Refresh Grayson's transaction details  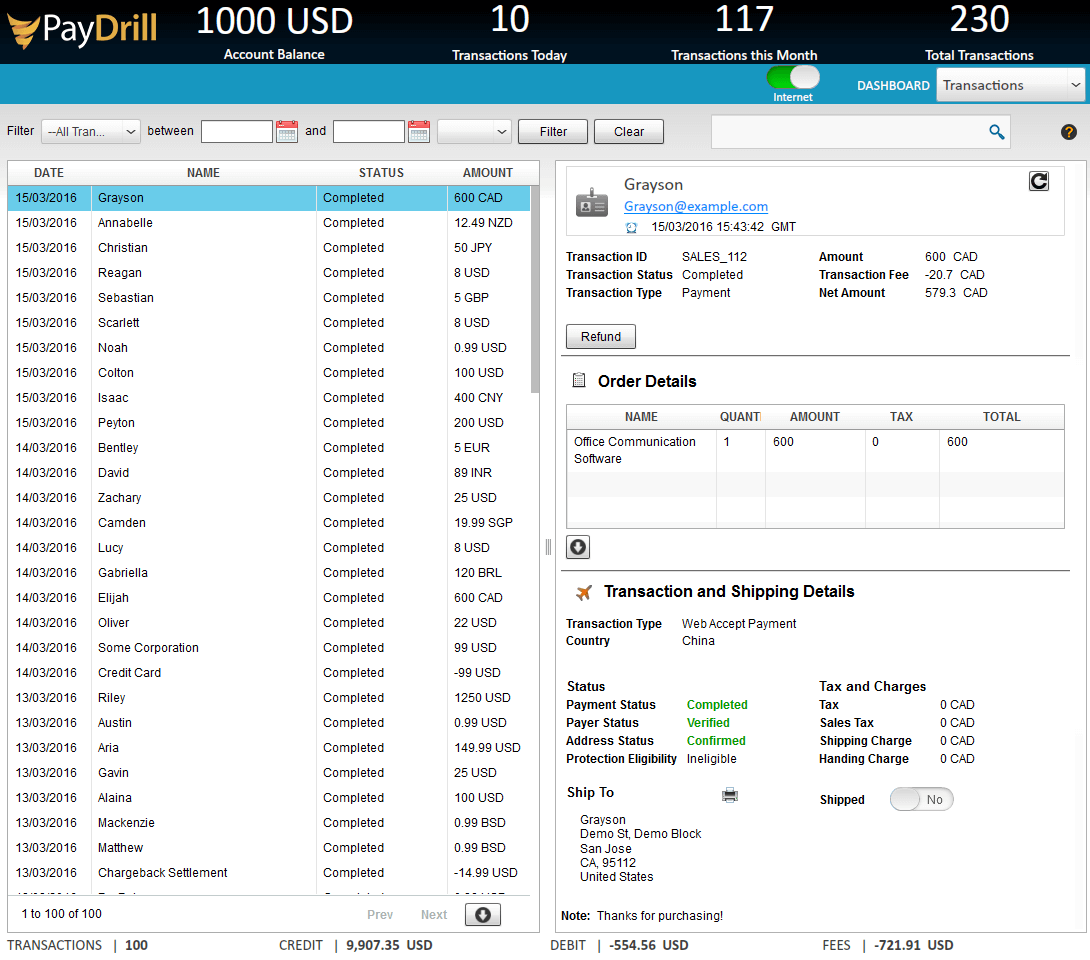1039,181
